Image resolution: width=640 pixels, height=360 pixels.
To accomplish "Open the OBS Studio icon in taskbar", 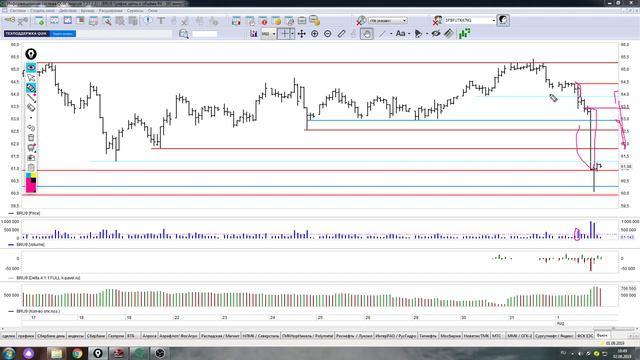I will pyautogui.click(x=160, y=353).
